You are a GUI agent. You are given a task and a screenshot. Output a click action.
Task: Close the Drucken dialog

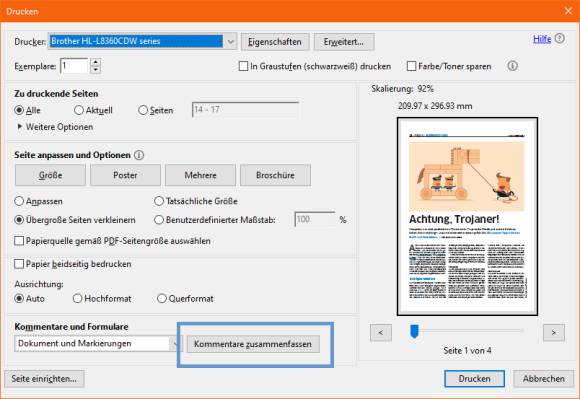click(x=568, y=11)
